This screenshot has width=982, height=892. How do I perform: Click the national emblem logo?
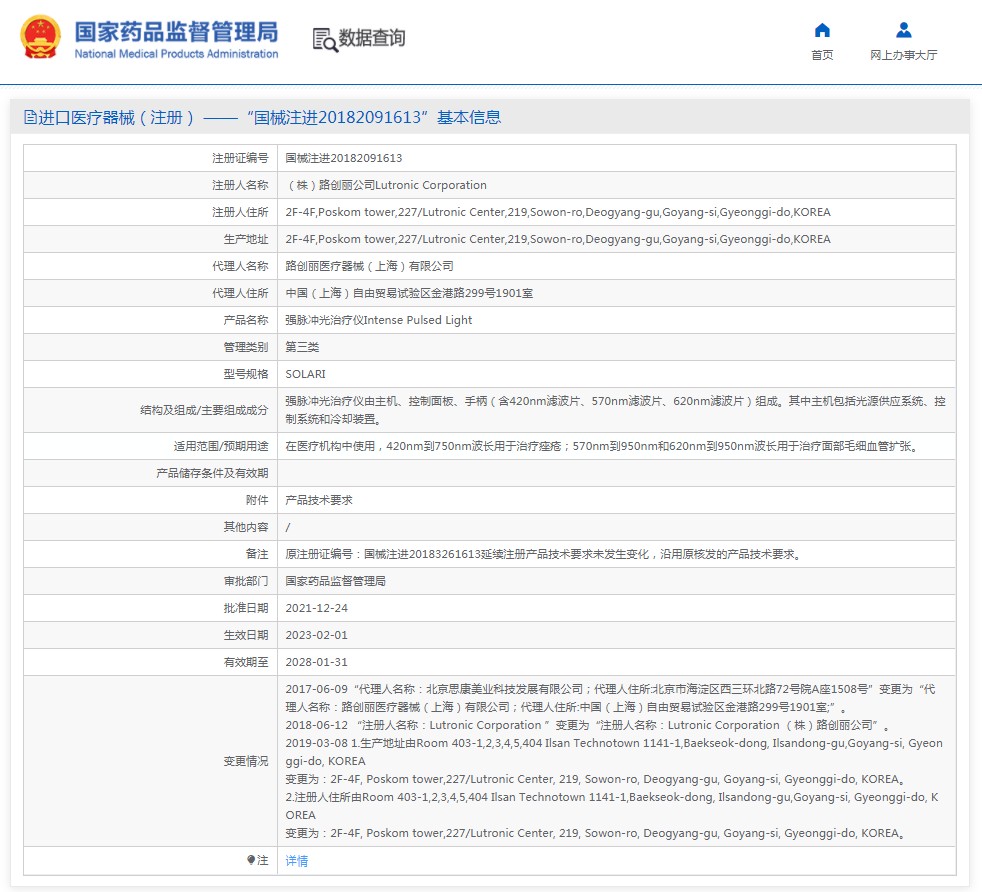pos(41,37)
